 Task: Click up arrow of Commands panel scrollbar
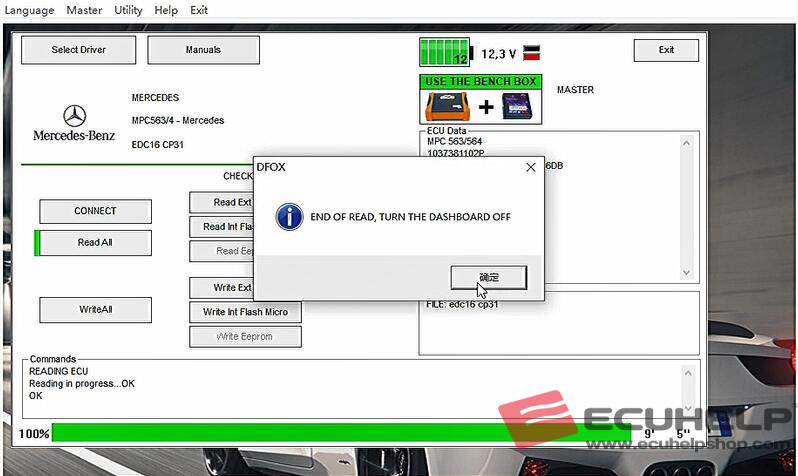point(688,373)
